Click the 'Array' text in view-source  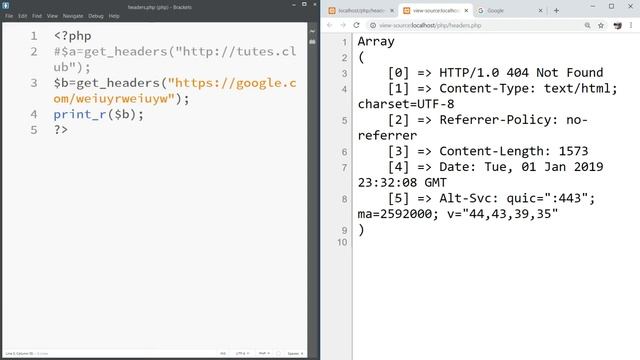point(376,41)
